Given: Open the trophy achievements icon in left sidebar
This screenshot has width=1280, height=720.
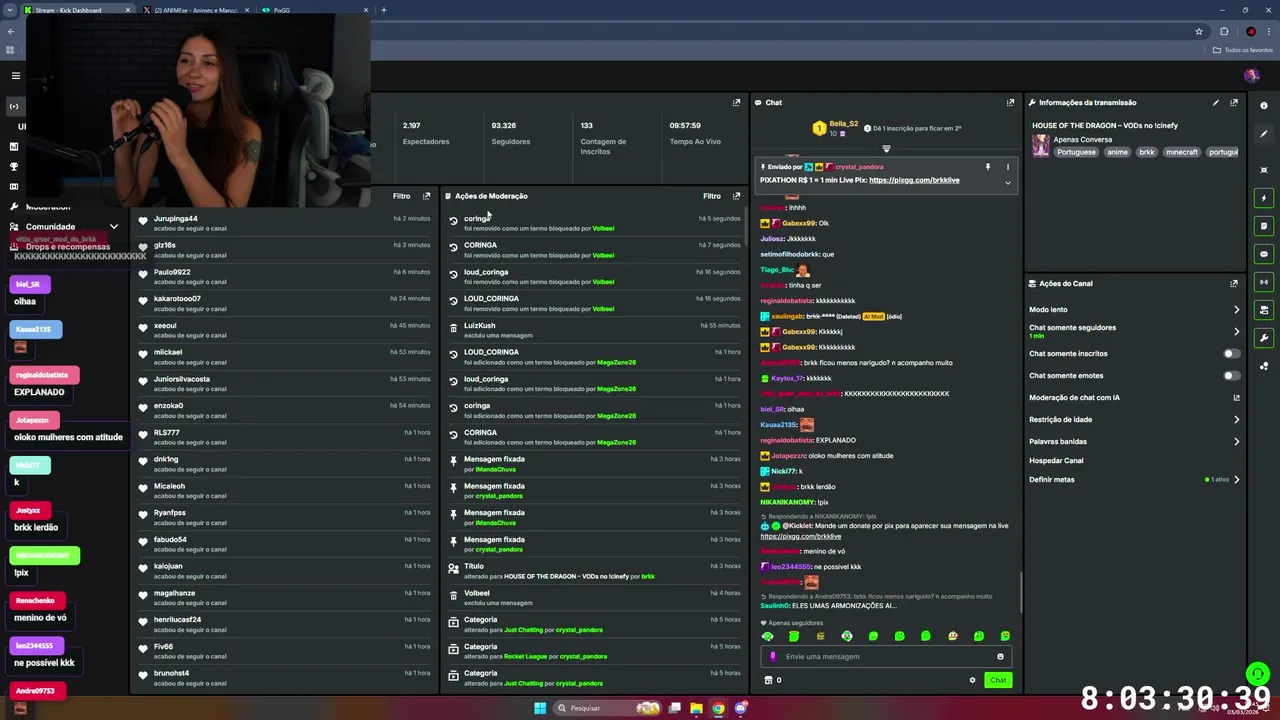Looking at the screenshot, I should [x=14, y=166].
